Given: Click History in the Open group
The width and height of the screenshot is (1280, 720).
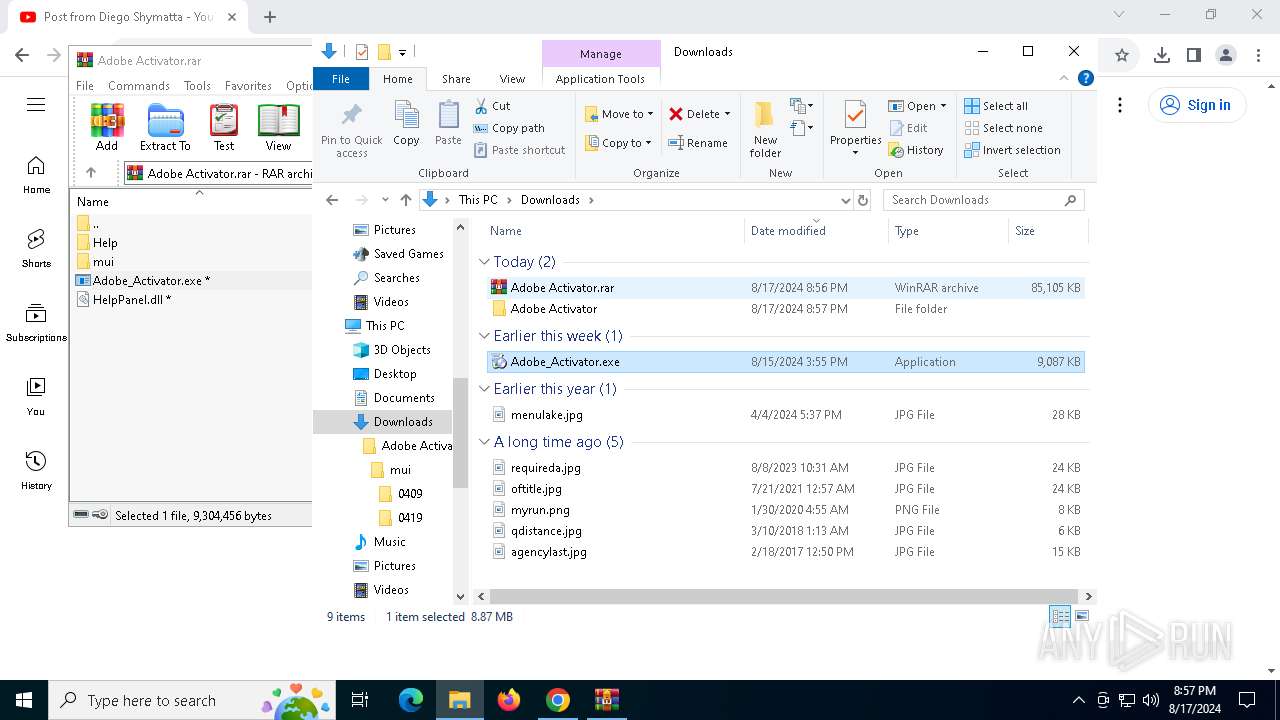Looking at the screenshot, I should 915,150.
